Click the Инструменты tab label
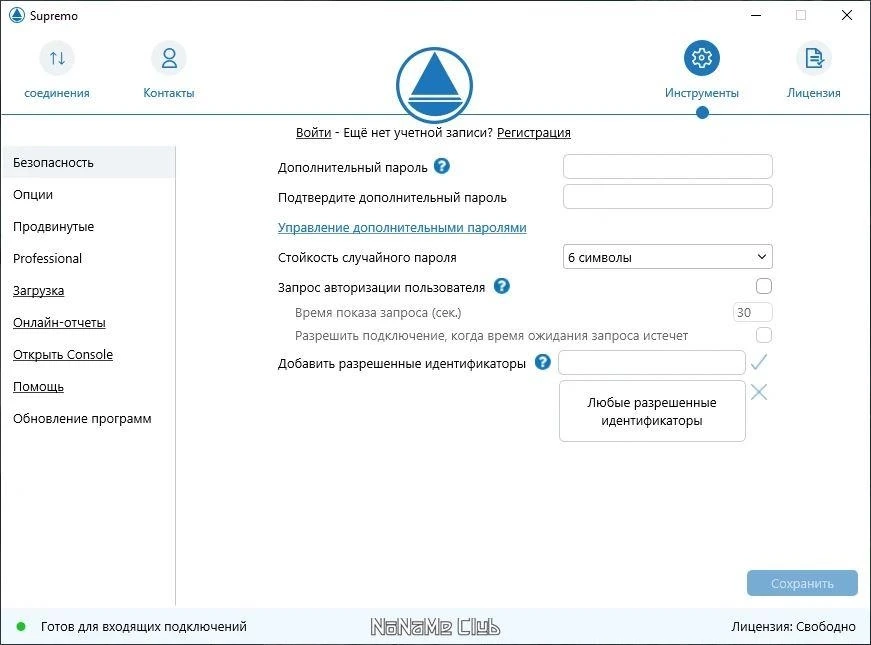871x645 pixels. (702, 93)
